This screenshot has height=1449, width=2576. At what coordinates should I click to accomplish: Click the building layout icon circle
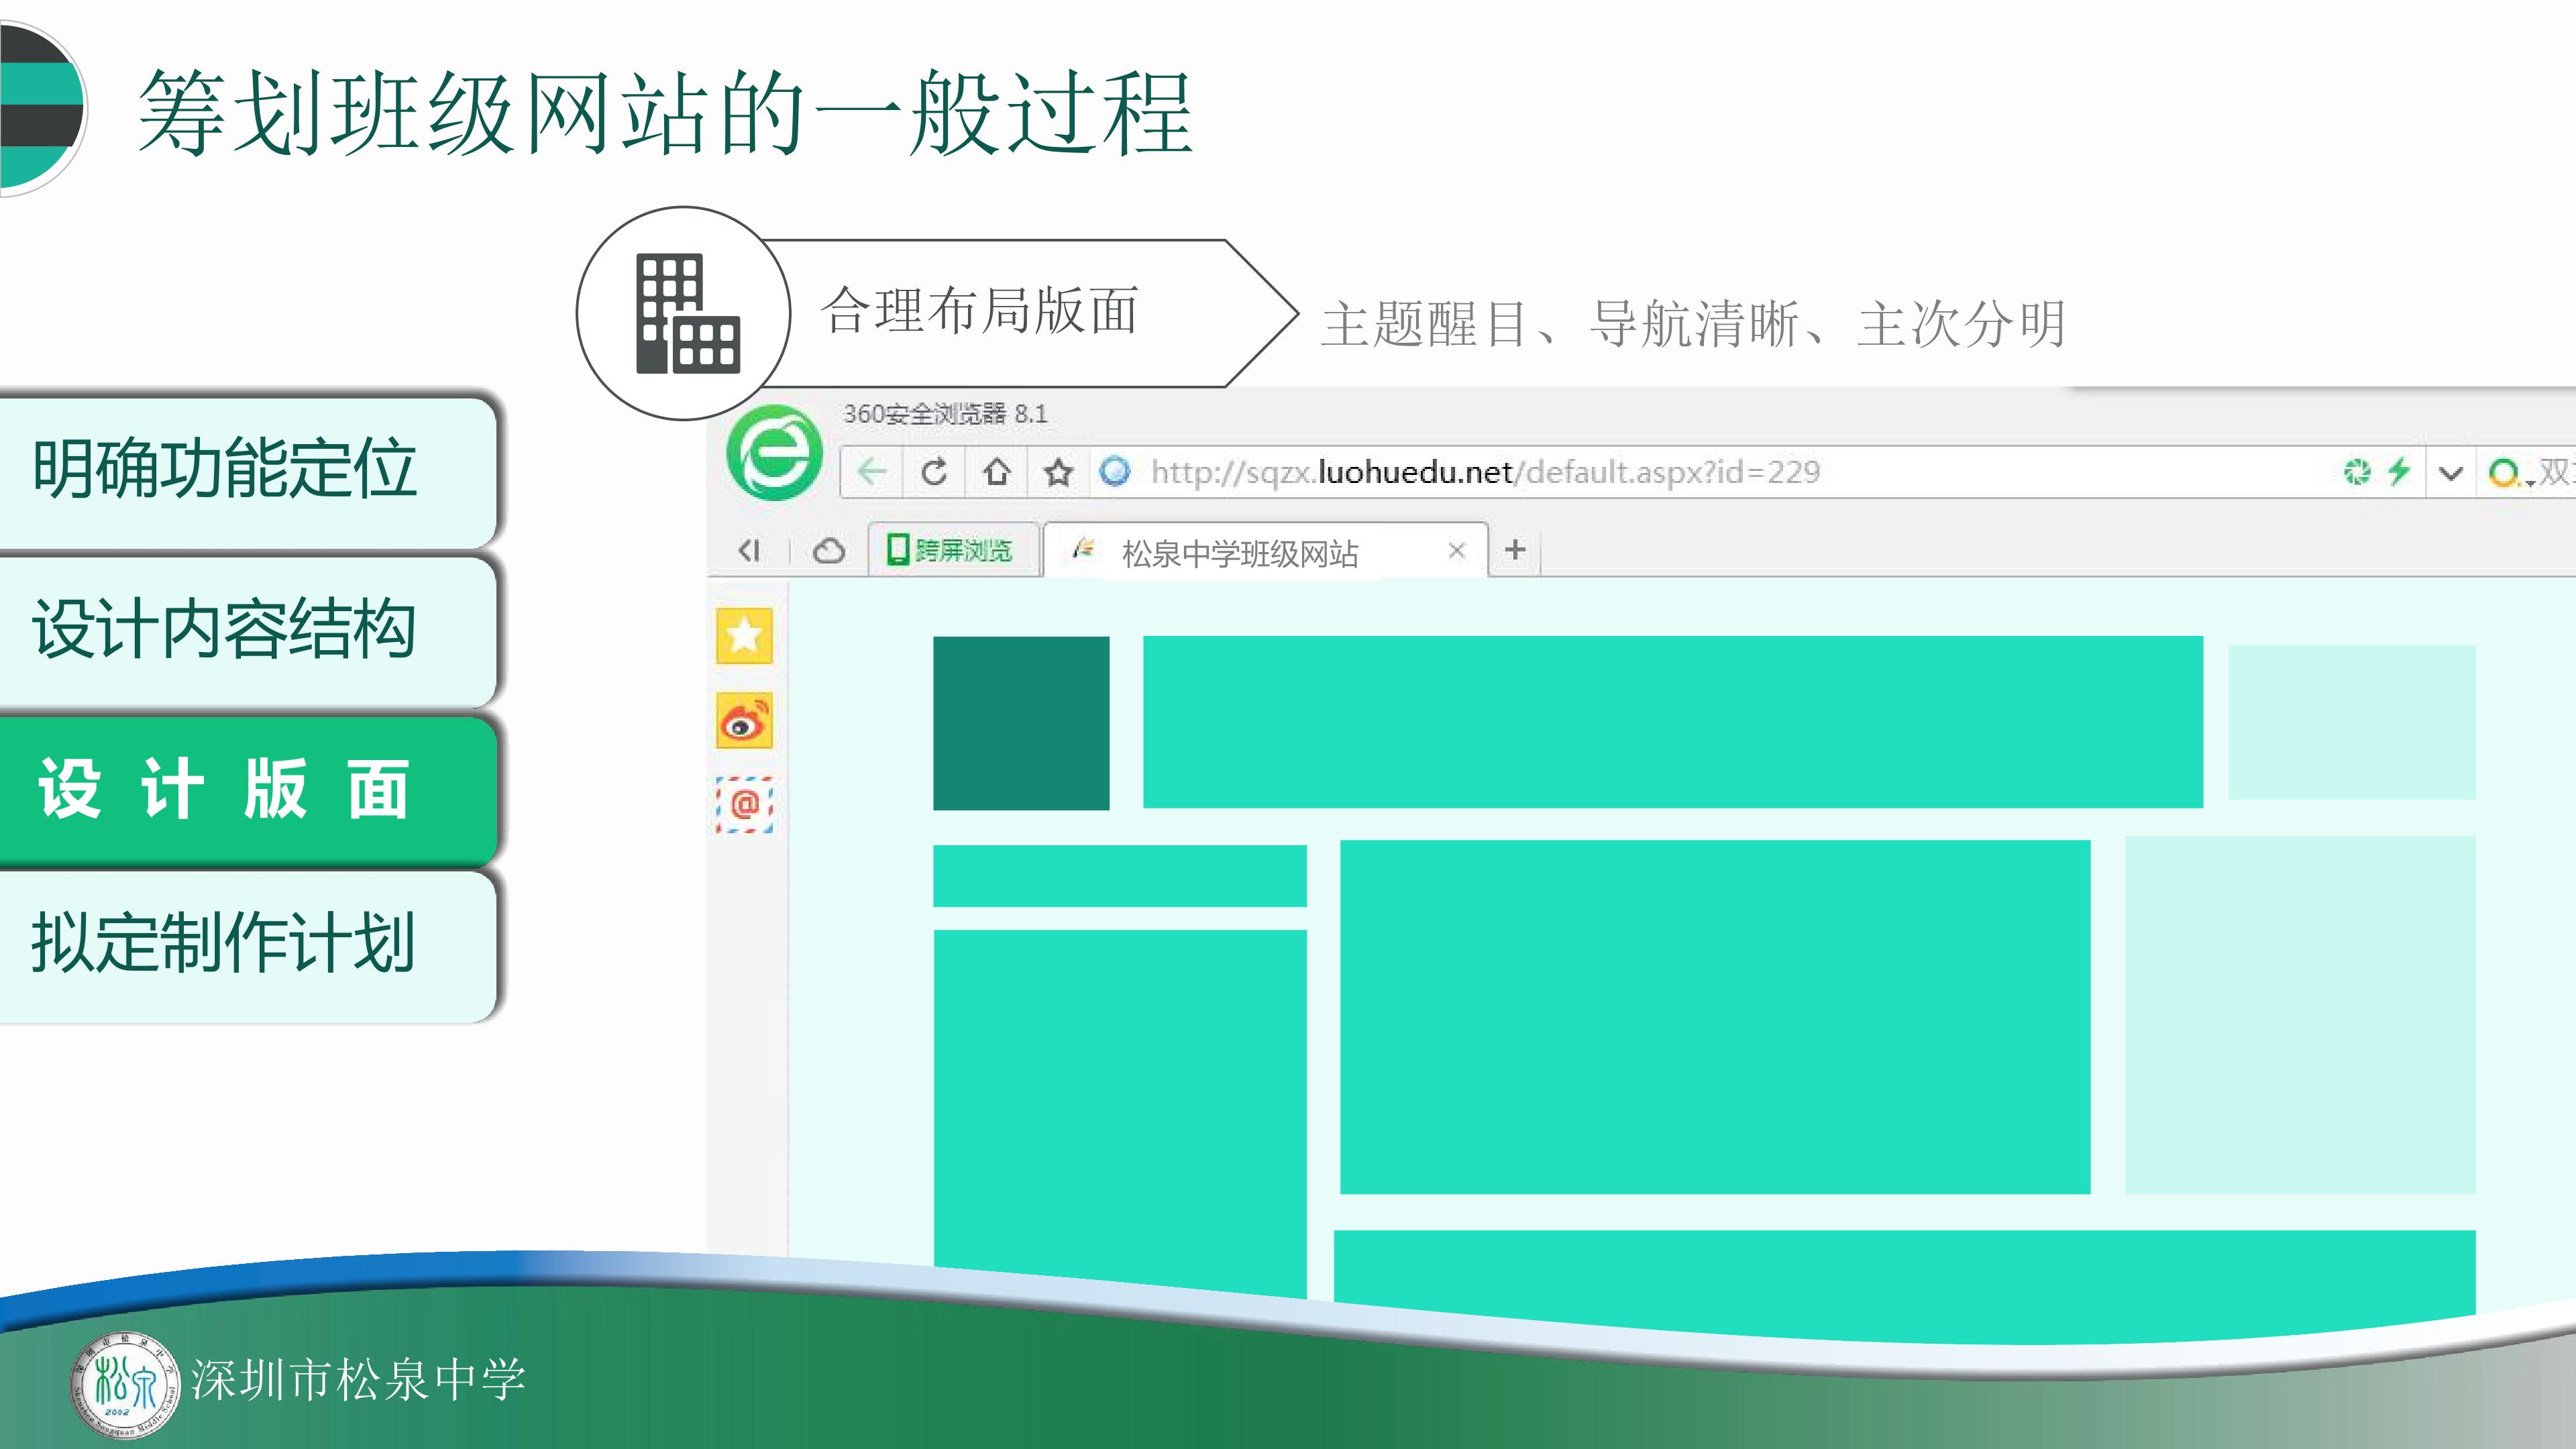(684, 313)
